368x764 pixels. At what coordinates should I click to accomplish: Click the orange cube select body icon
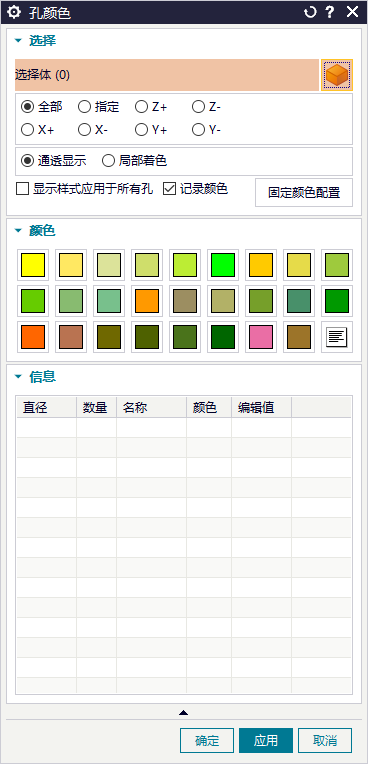tap(337, 75)
